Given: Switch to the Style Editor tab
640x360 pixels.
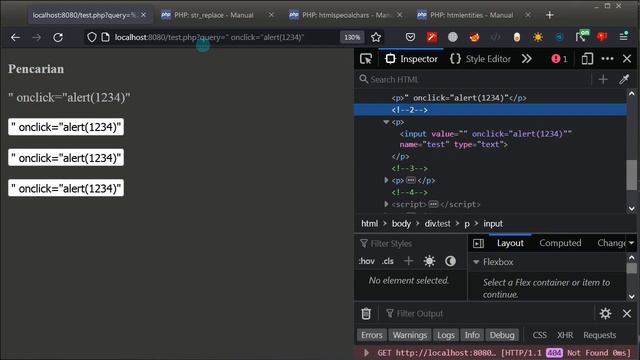Looking at the screenshot, I should [x=480, y=59].
